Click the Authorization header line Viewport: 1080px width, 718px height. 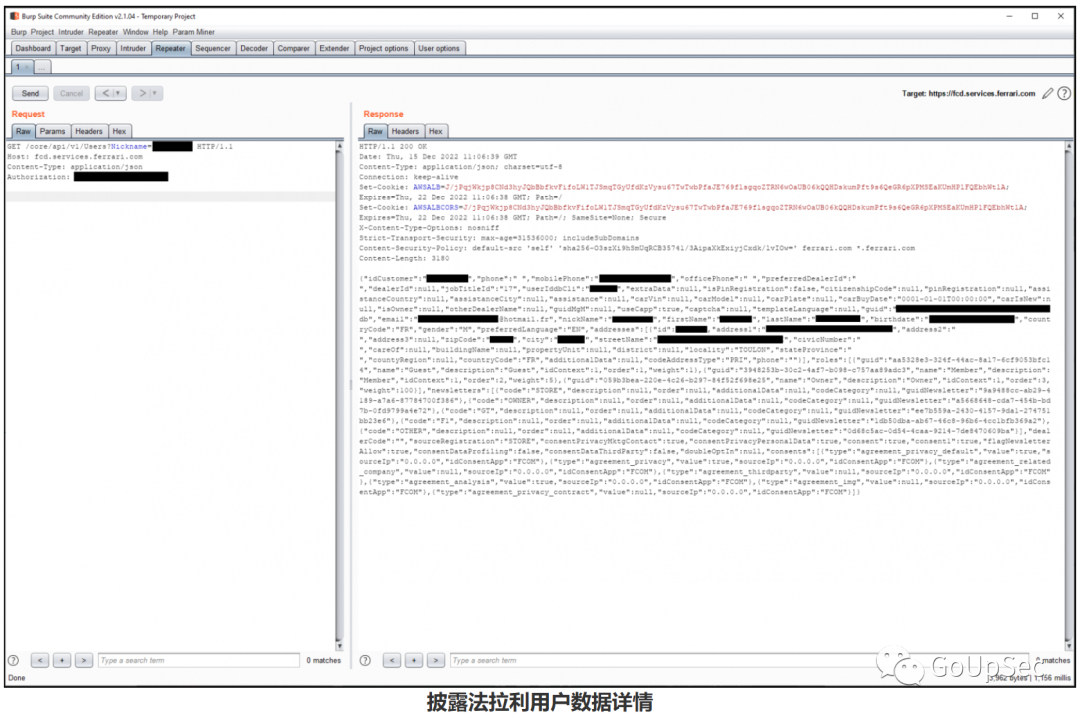pyautogui.click(x=87, y=177)
